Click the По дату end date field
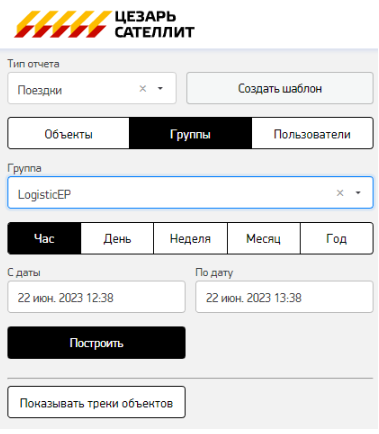The image size is (379, 434). pyautogui.click(x=284, y=297)
